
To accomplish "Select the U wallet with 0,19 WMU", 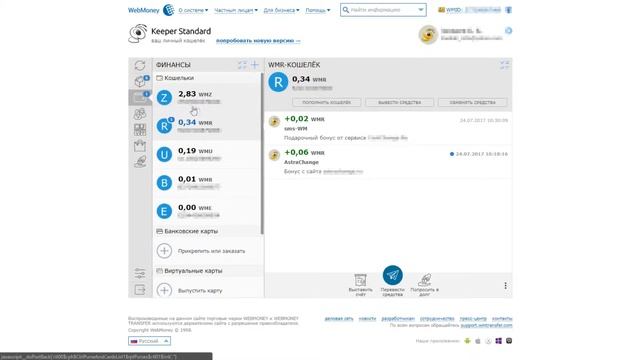I will [207, 154].
